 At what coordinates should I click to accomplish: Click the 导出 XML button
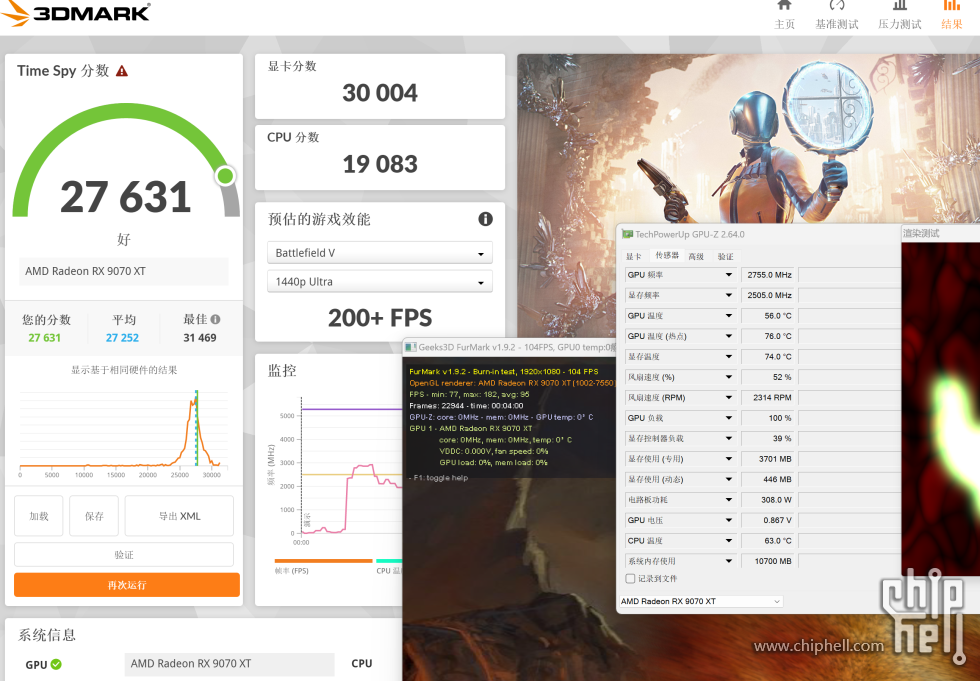click(x=179, y=516)
